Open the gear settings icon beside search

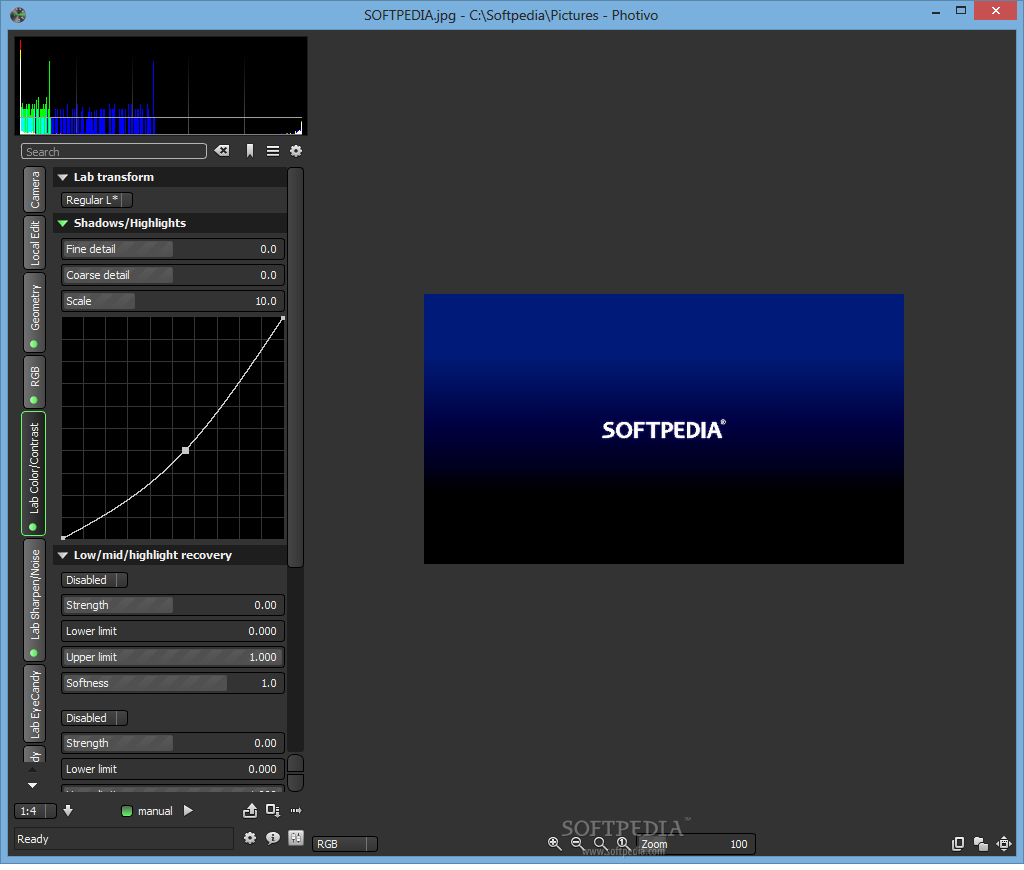(x=296, y=151)
